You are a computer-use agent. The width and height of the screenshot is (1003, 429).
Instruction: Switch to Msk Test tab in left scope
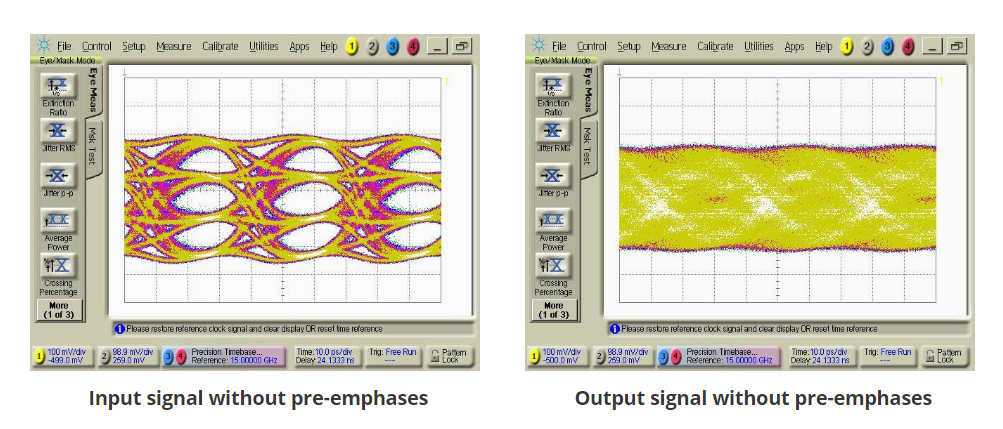pos(92,147)
